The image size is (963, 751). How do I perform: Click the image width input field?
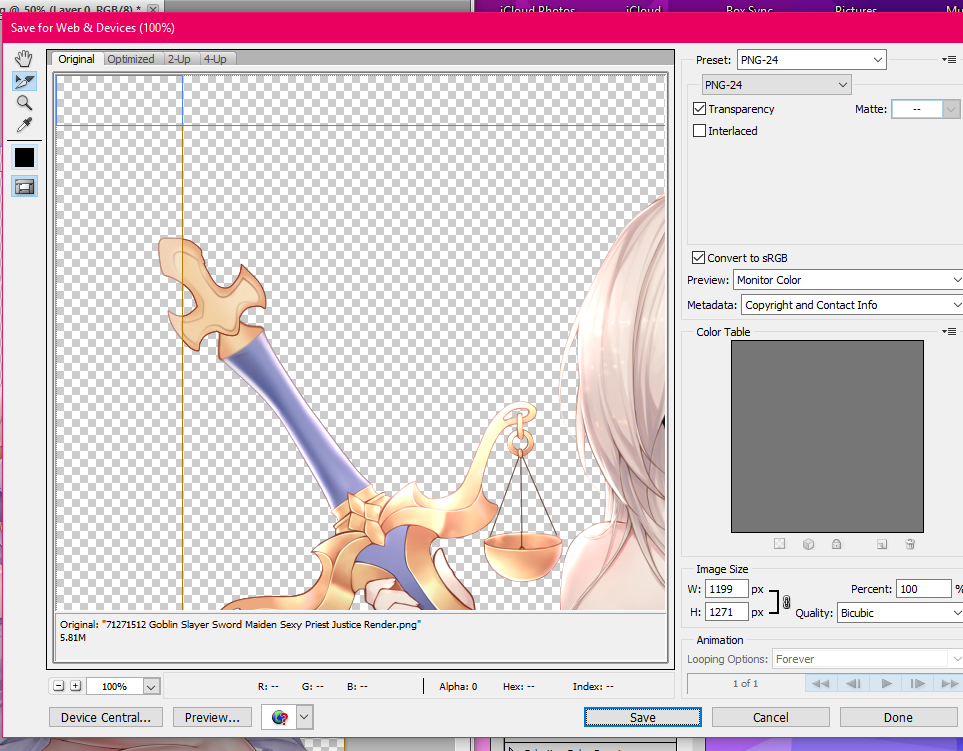(x=725, y=590)
